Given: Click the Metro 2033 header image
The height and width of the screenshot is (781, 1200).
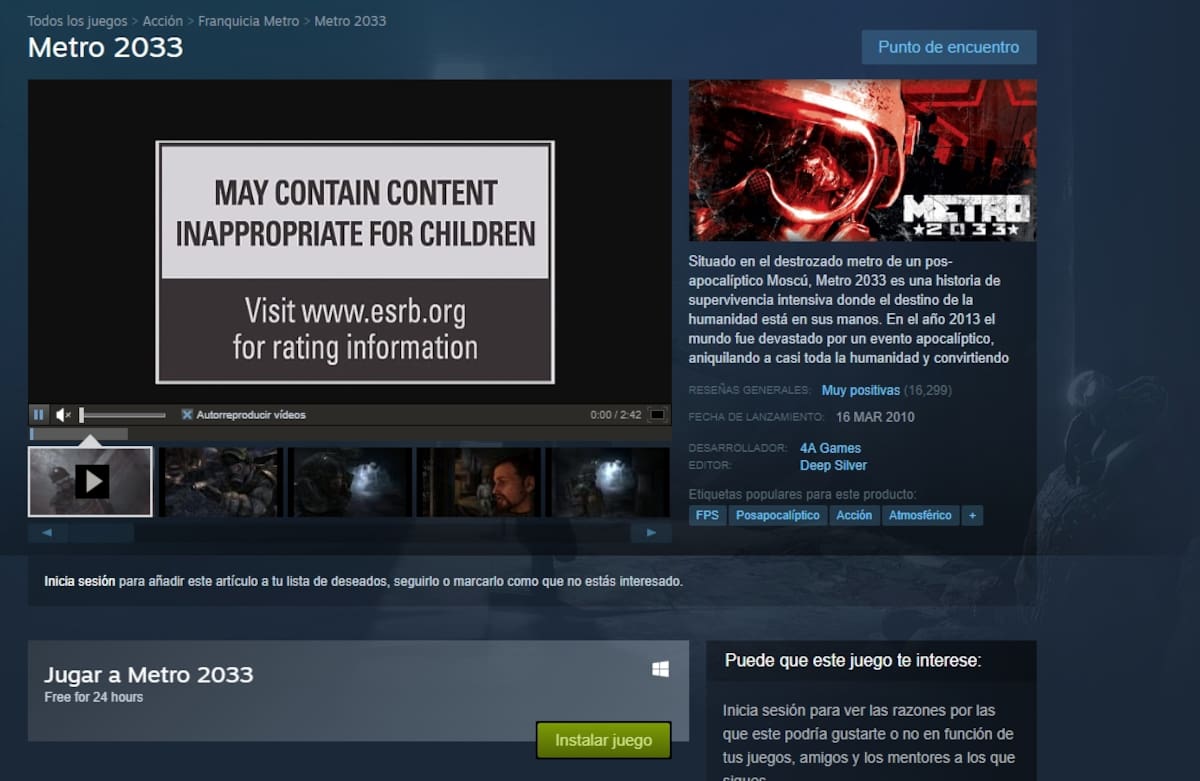Looking at the screenshot, I should (862, 161).
